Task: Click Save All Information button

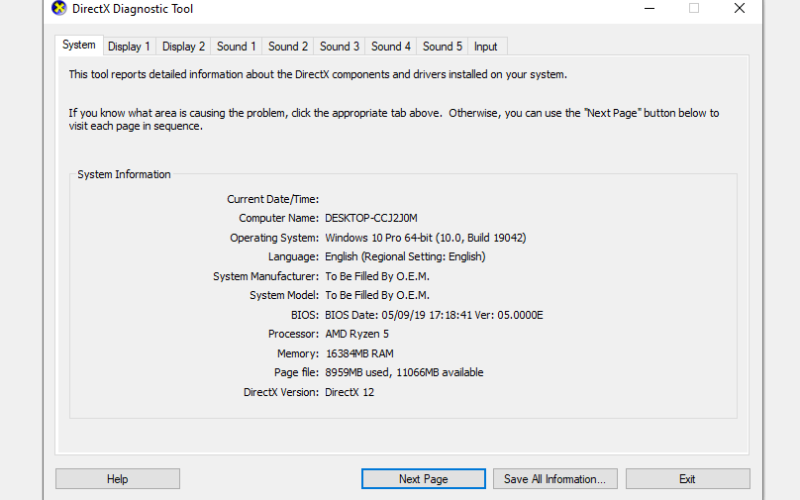Action: (x=555, y=479)
